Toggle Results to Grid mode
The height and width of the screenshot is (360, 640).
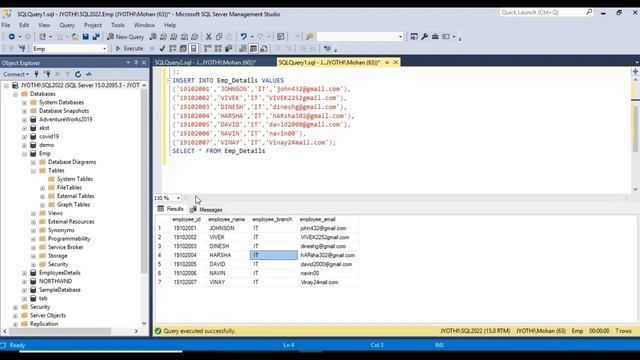point(253,49)
